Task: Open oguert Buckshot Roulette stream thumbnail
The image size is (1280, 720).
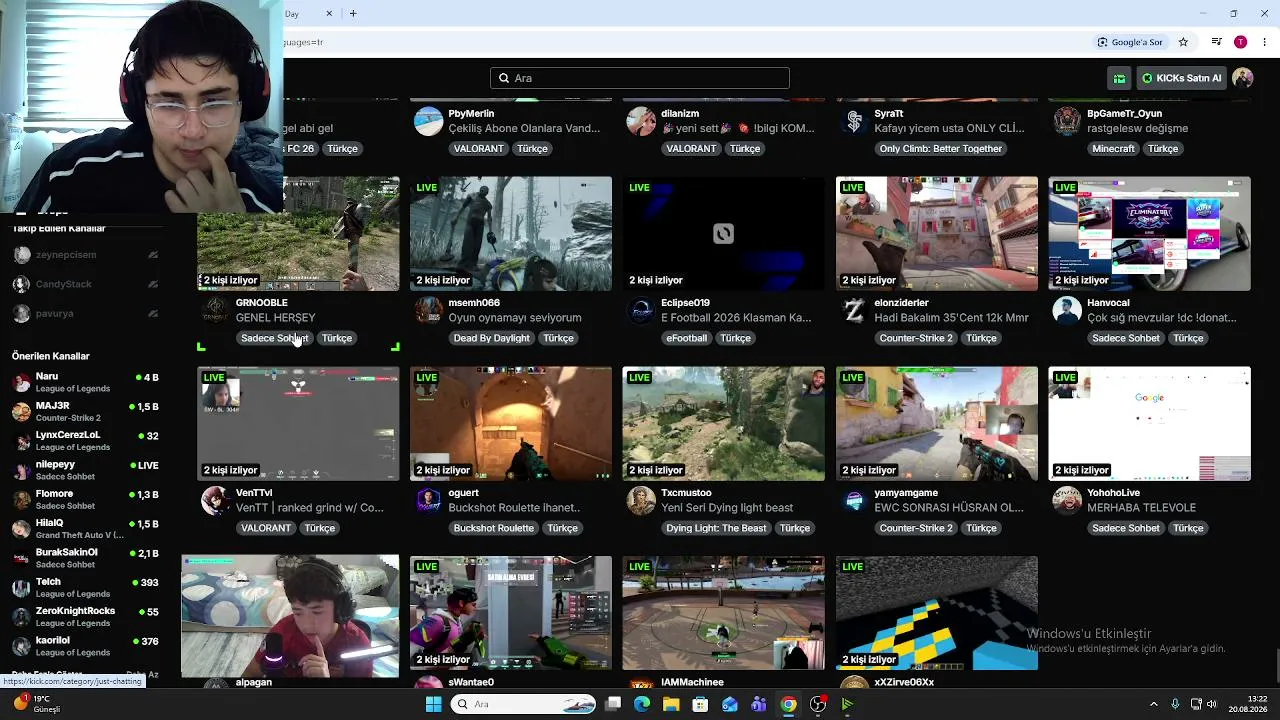Action: click(511, 424)
